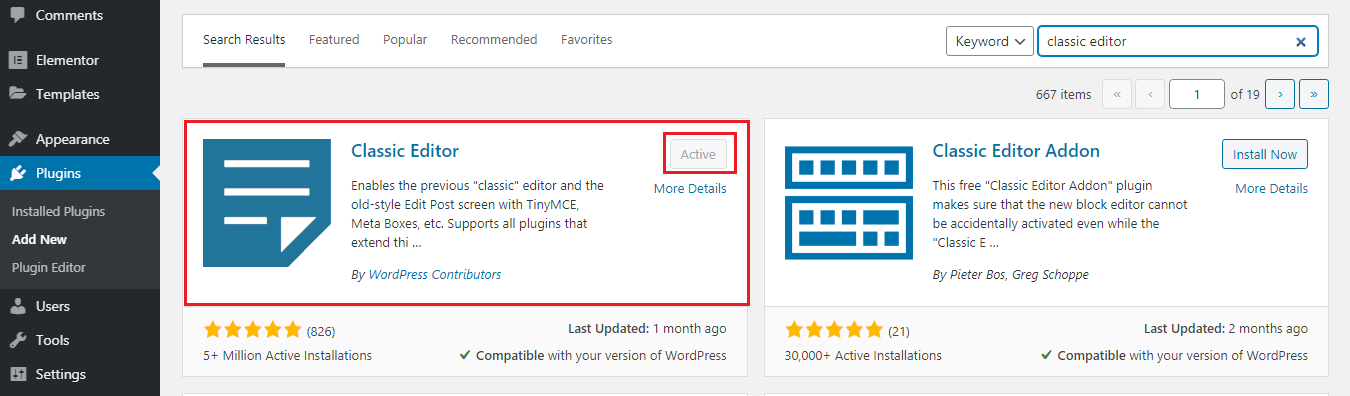
Task: Click Install Now for Classic Editor Addon
Action: point(1265,154)
